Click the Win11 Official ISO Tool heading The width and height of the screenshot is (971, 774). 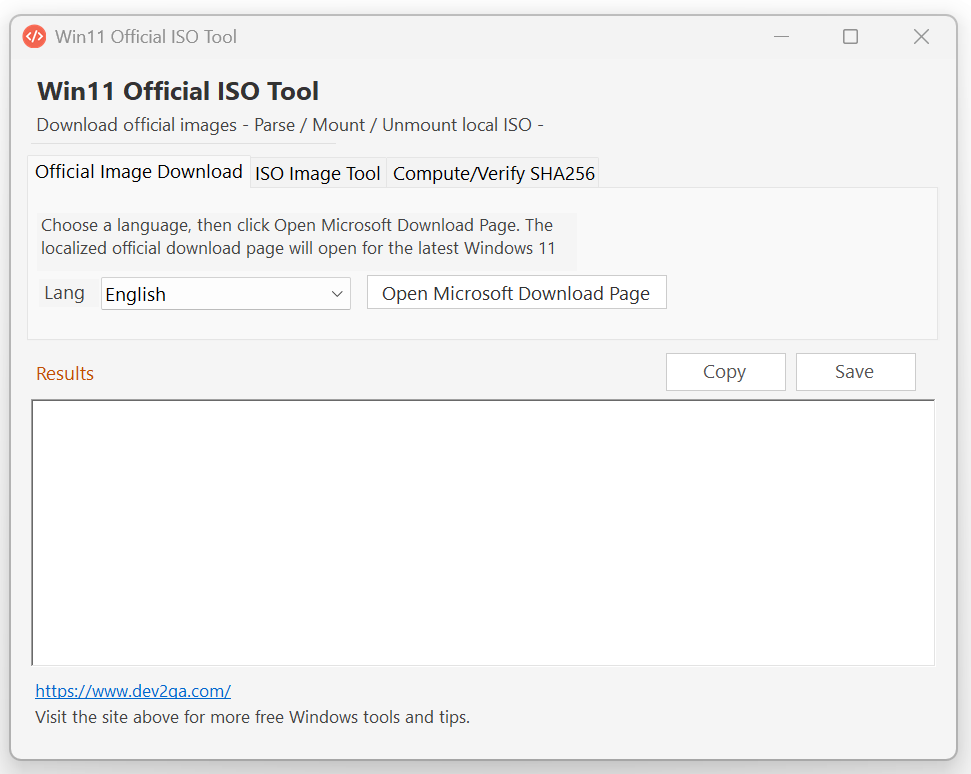coord(178,91)
